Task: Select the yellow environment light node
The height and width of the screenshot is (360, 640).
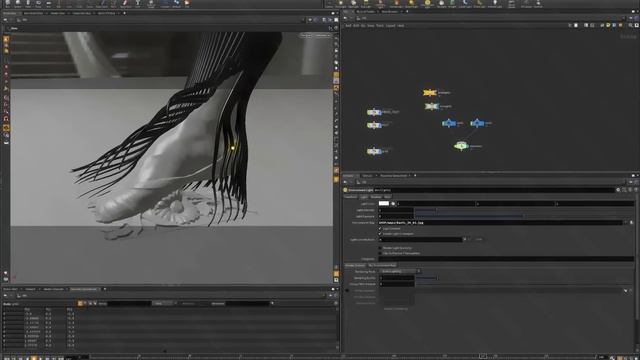Action: coord(430,93)
